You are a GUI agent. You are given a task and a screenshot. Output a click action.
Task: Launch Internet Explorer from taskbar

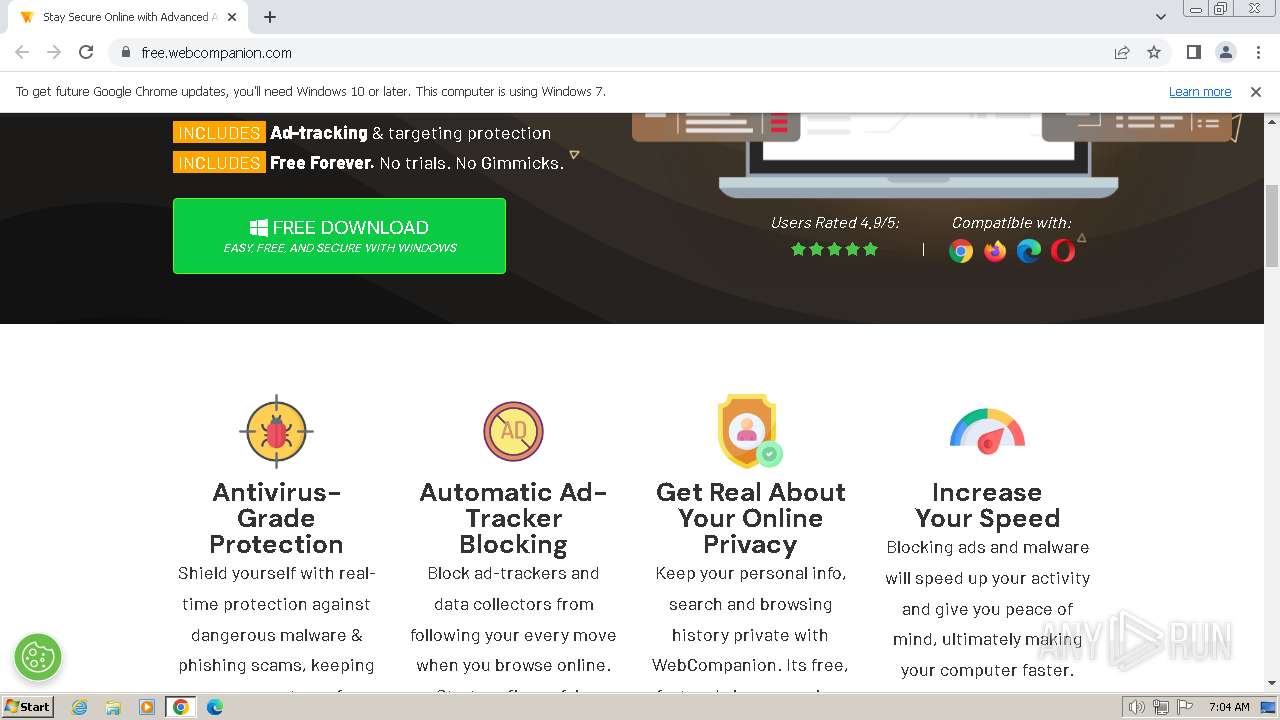pyautogui.click(x=79, y=707)
